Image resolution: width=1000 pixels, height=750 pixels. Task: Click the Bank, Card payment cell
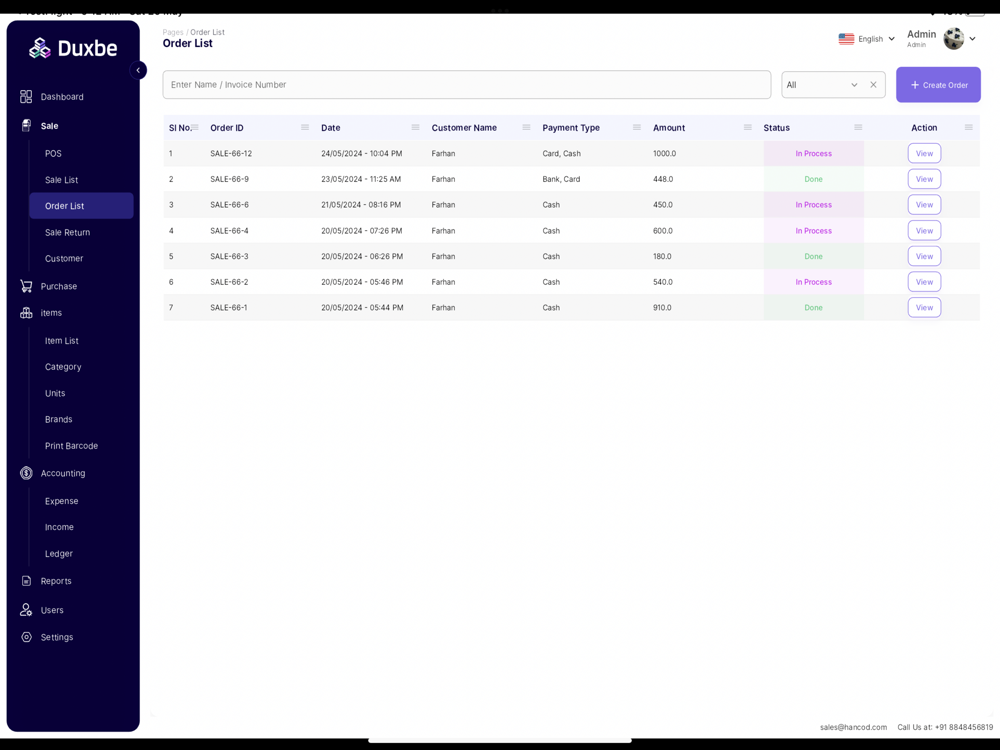561,179
